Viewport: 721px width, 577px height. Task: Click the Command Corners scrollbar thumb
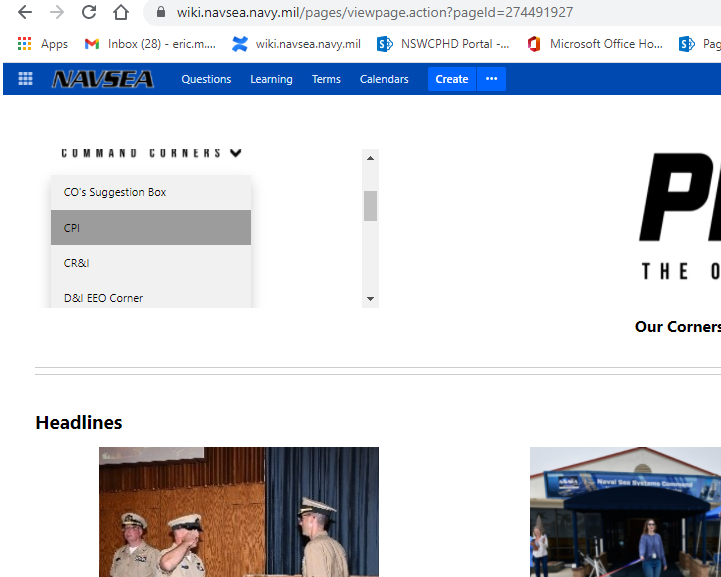[370, 206]
